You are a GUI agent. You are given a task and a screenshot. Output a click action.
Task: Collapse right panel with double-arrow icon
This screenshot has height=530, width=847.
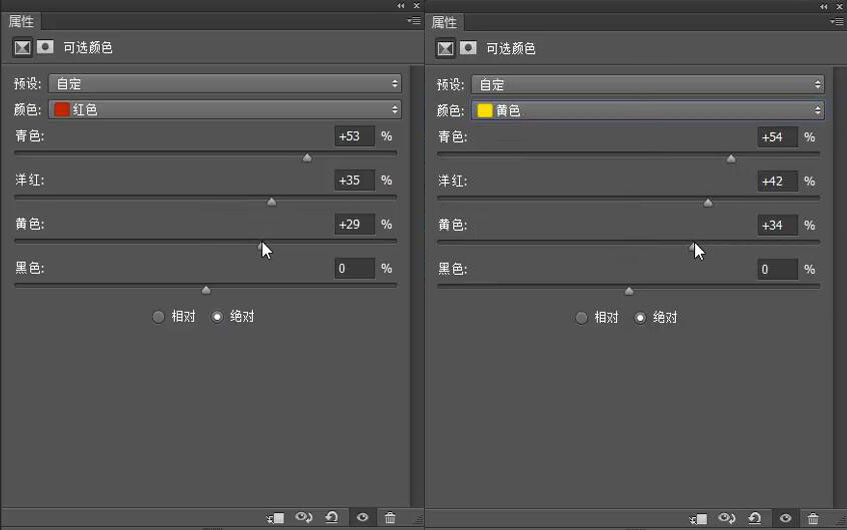tap(823, 6)
